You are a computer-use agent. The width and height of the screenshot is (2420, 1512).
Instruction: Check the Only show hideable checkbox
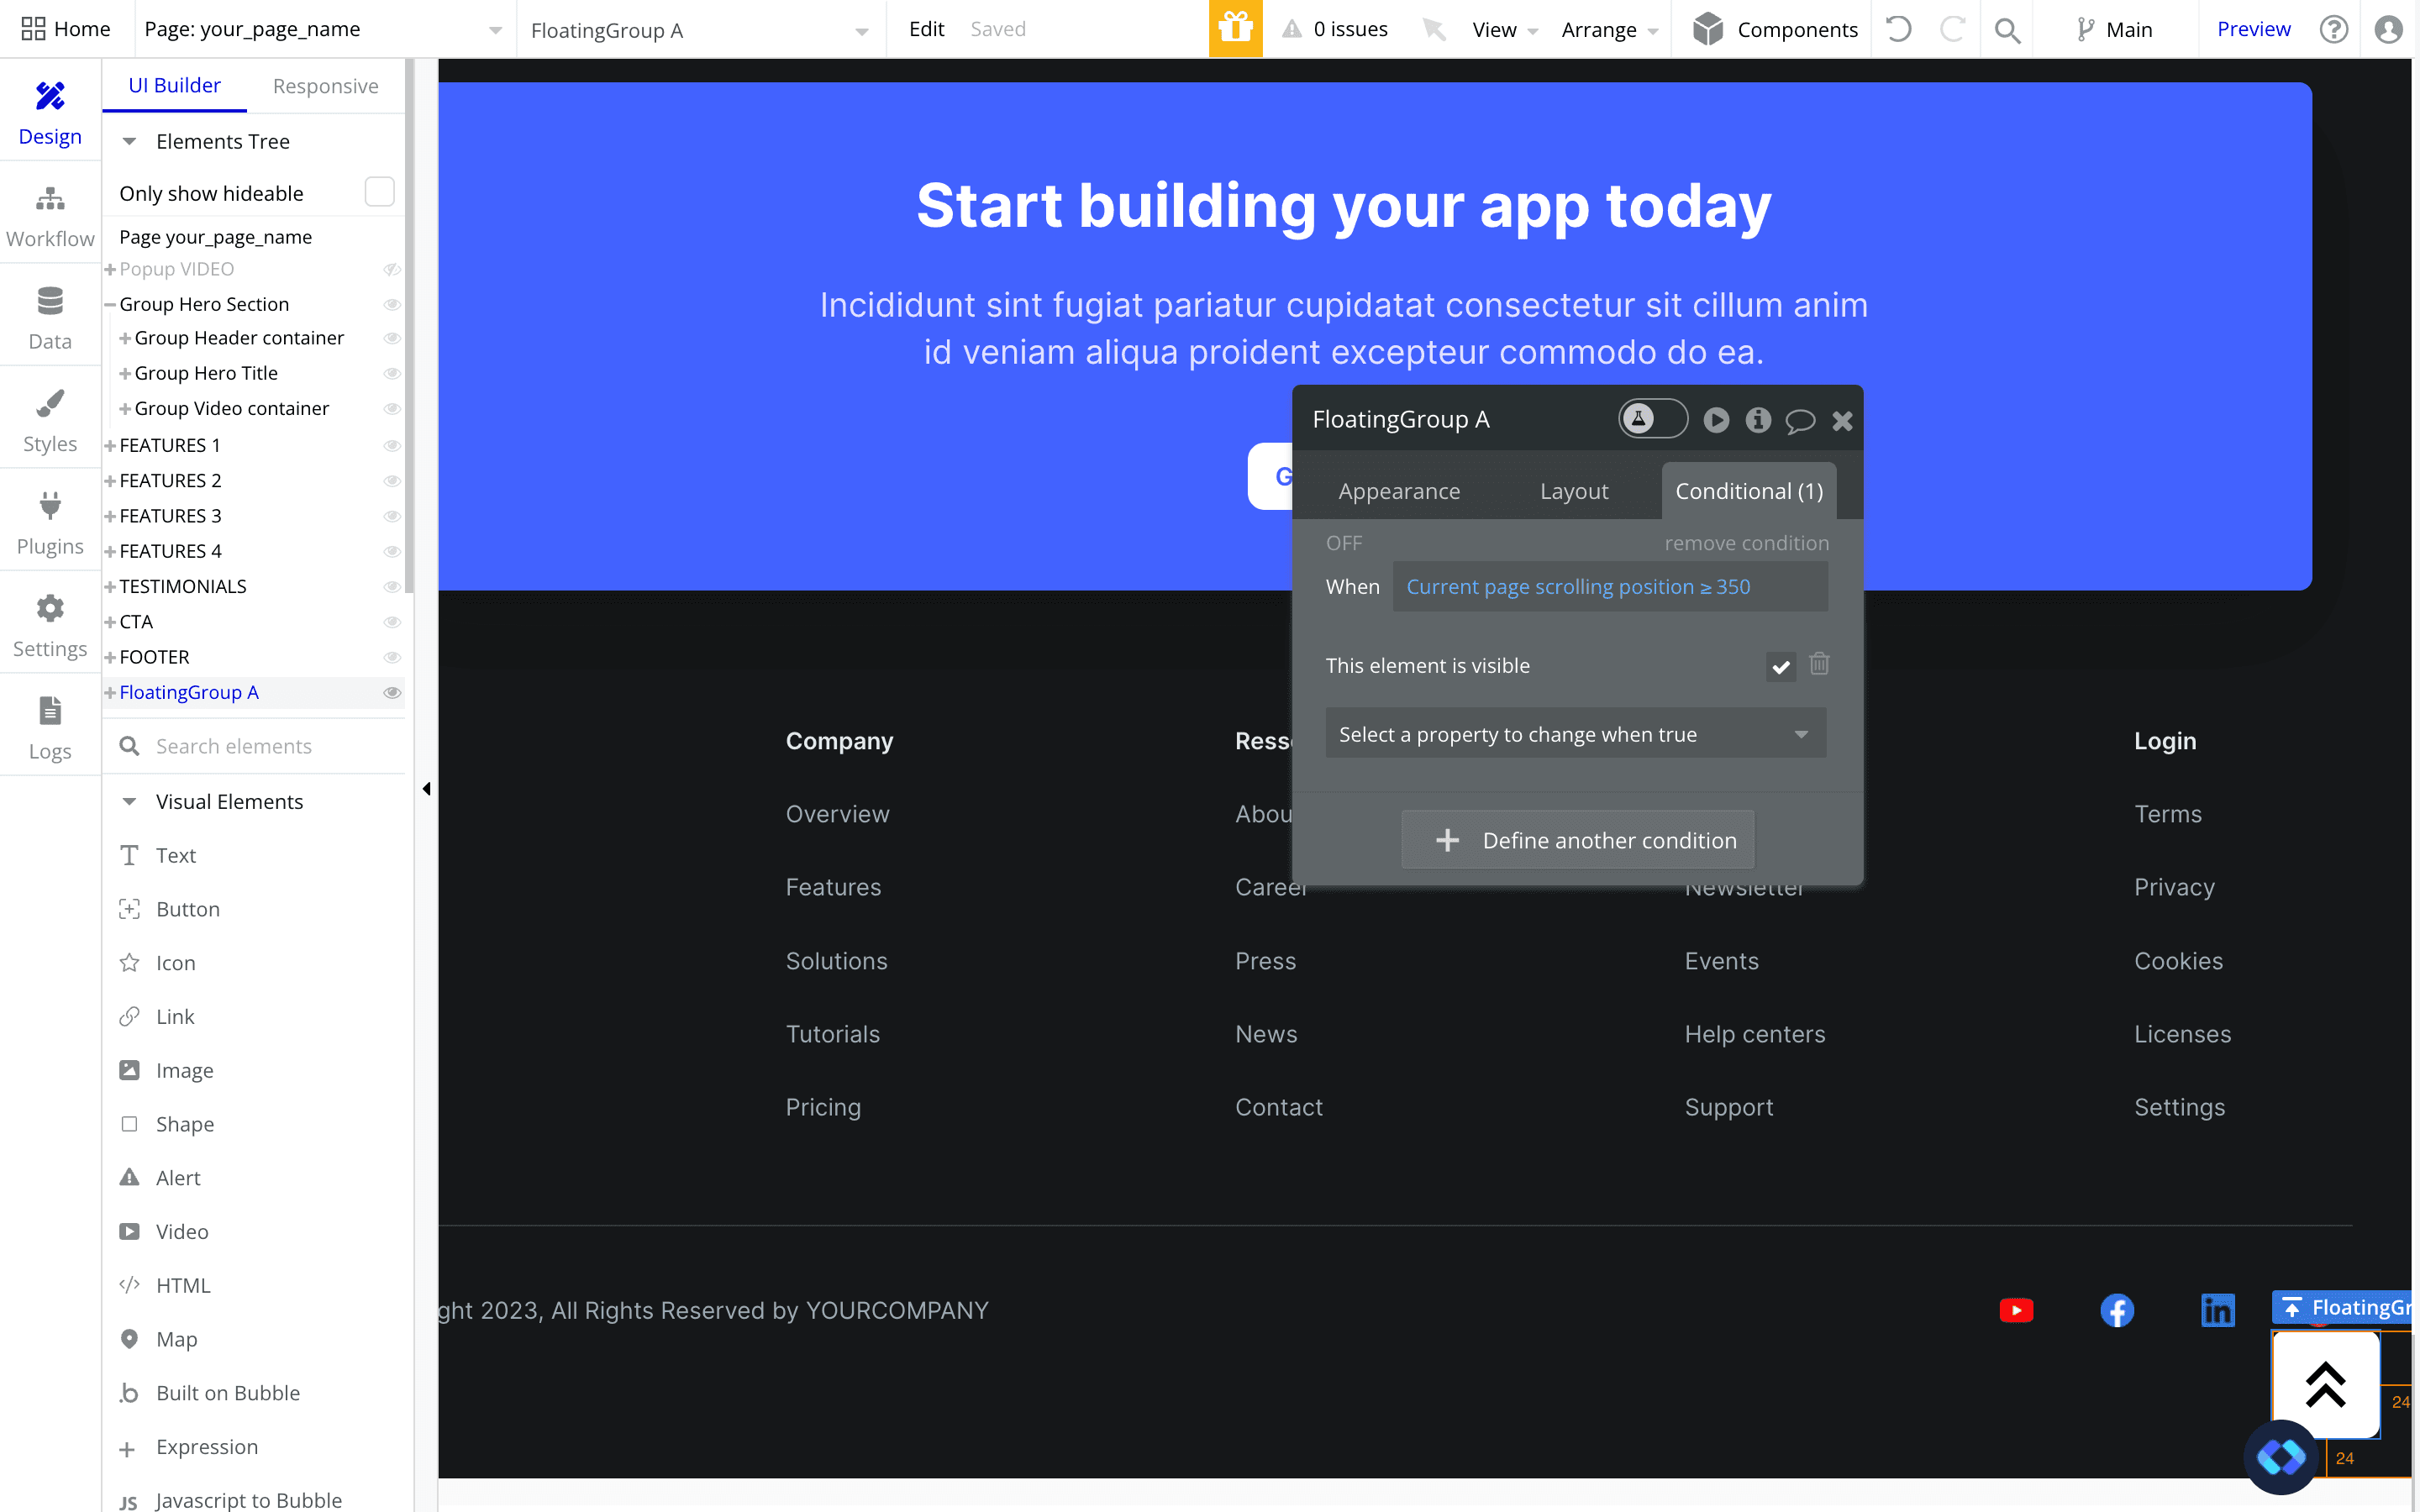379,192
